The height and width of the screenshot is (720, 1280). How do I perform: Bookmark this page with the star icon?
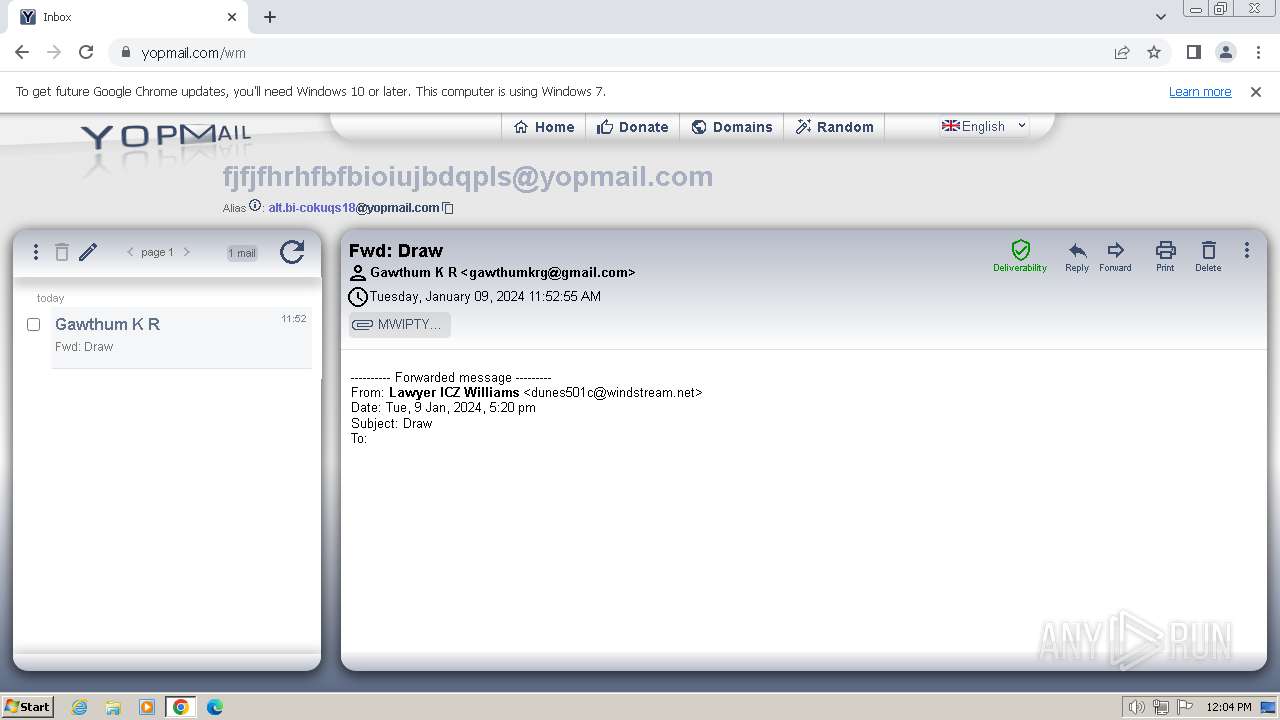1154,52
